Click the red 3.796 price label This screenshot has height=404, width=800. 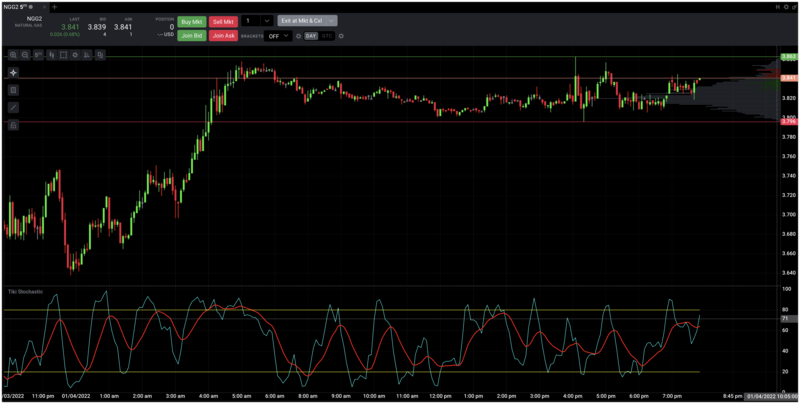point(789,121)
